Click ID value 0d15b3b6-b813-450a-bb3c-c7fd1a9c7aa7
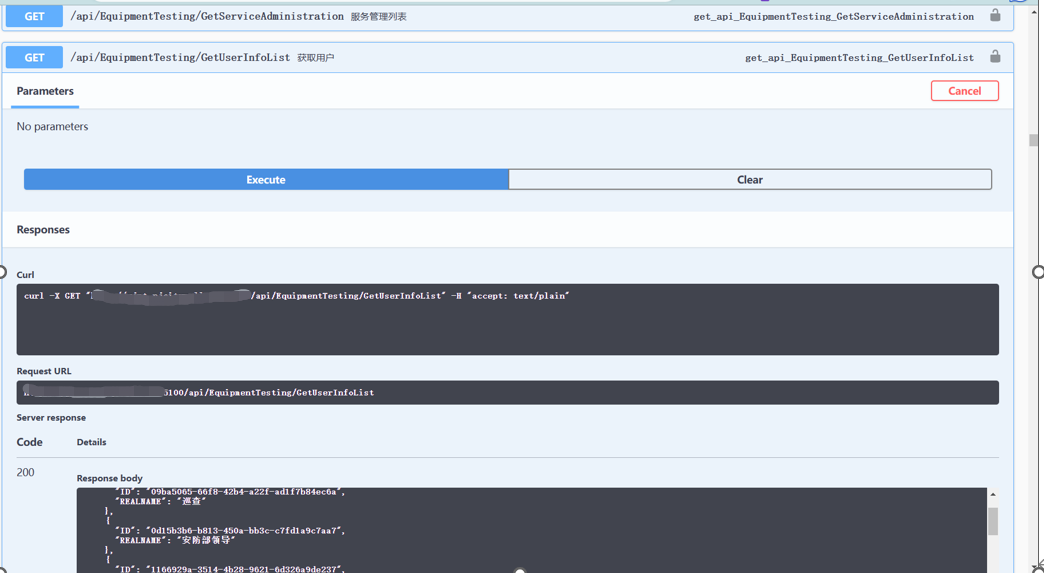1044x573 pixels. [x=244, y=530]
